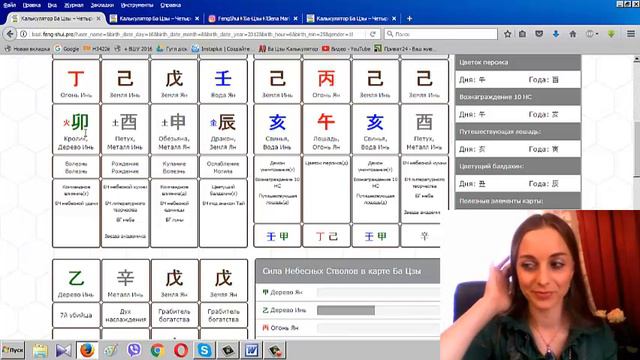Open the Ба Цзы Калькулятор bookmark

[288, 49]
